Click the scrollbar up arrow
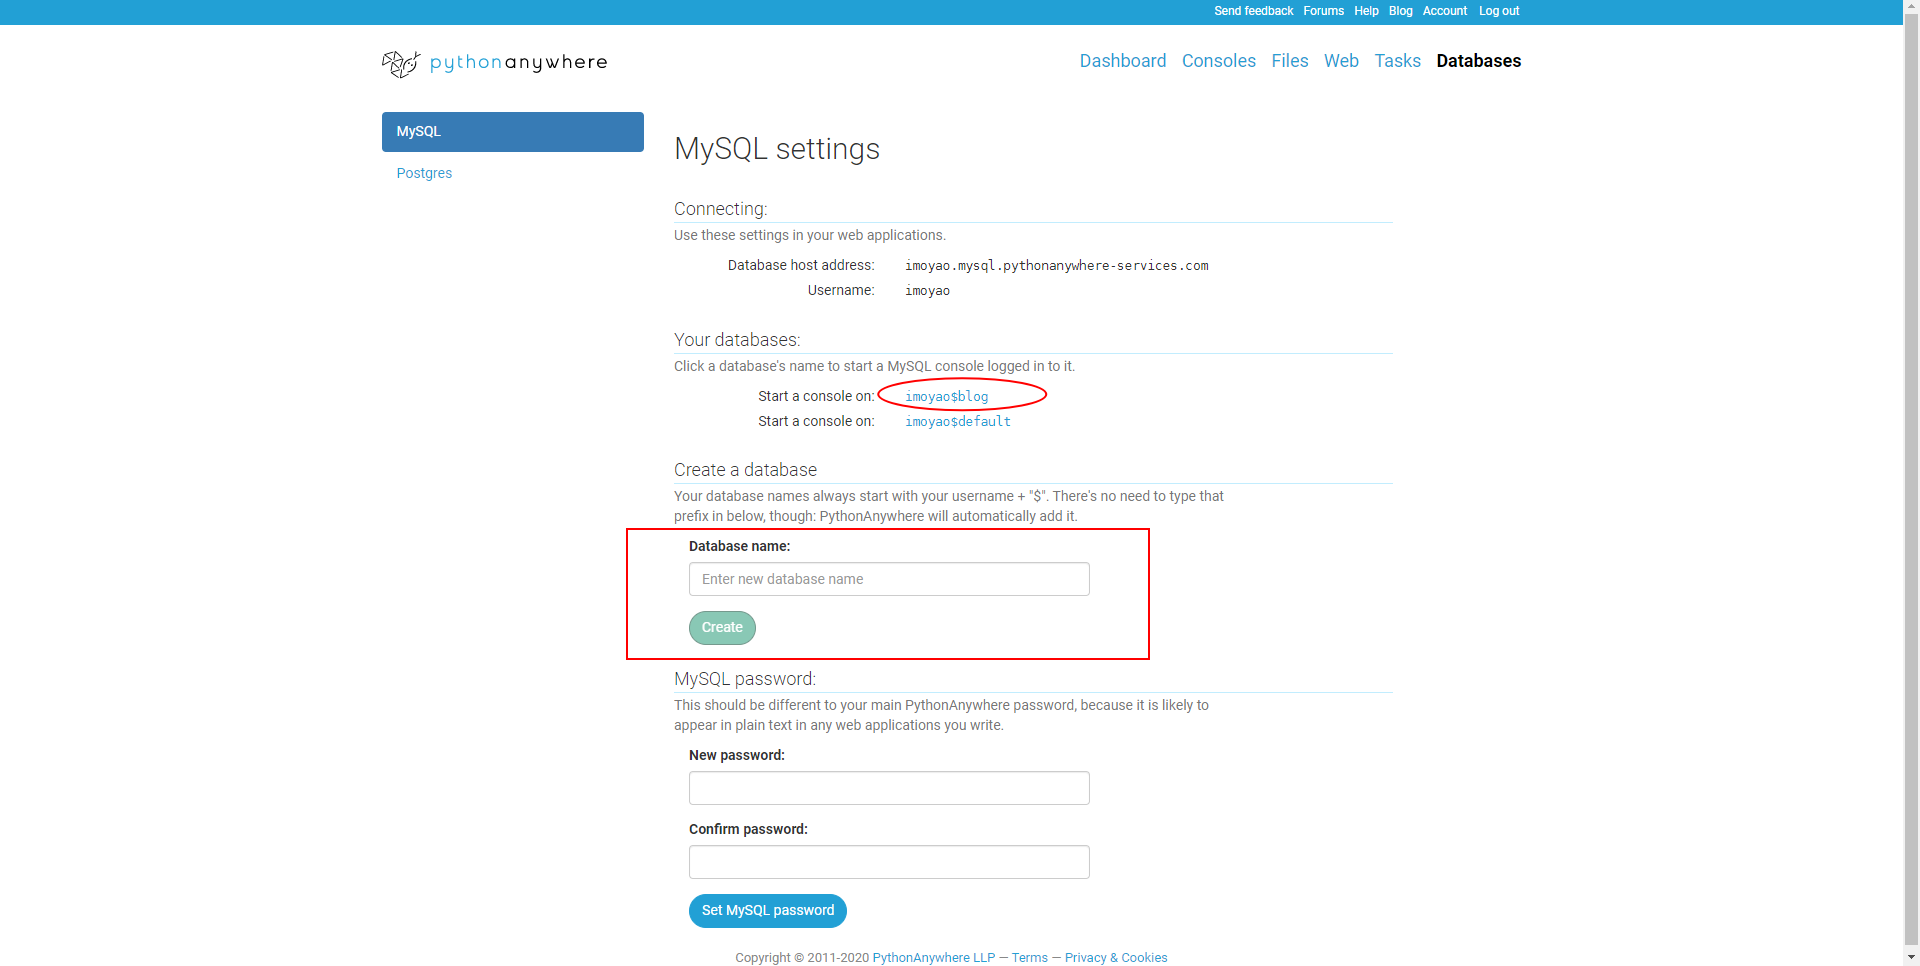 [1911, 8]
